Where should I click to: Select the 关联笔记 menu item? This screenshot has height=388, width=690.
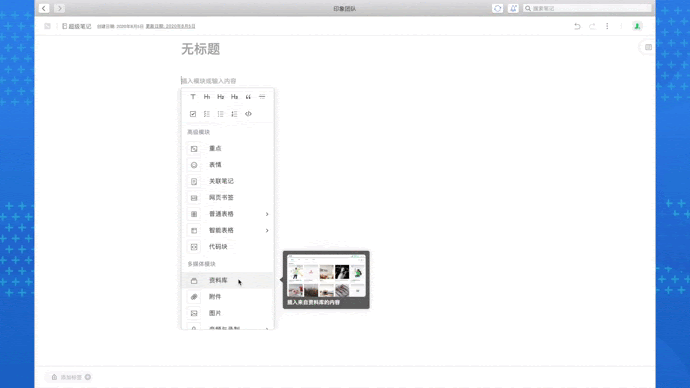(x=228, y=181)
